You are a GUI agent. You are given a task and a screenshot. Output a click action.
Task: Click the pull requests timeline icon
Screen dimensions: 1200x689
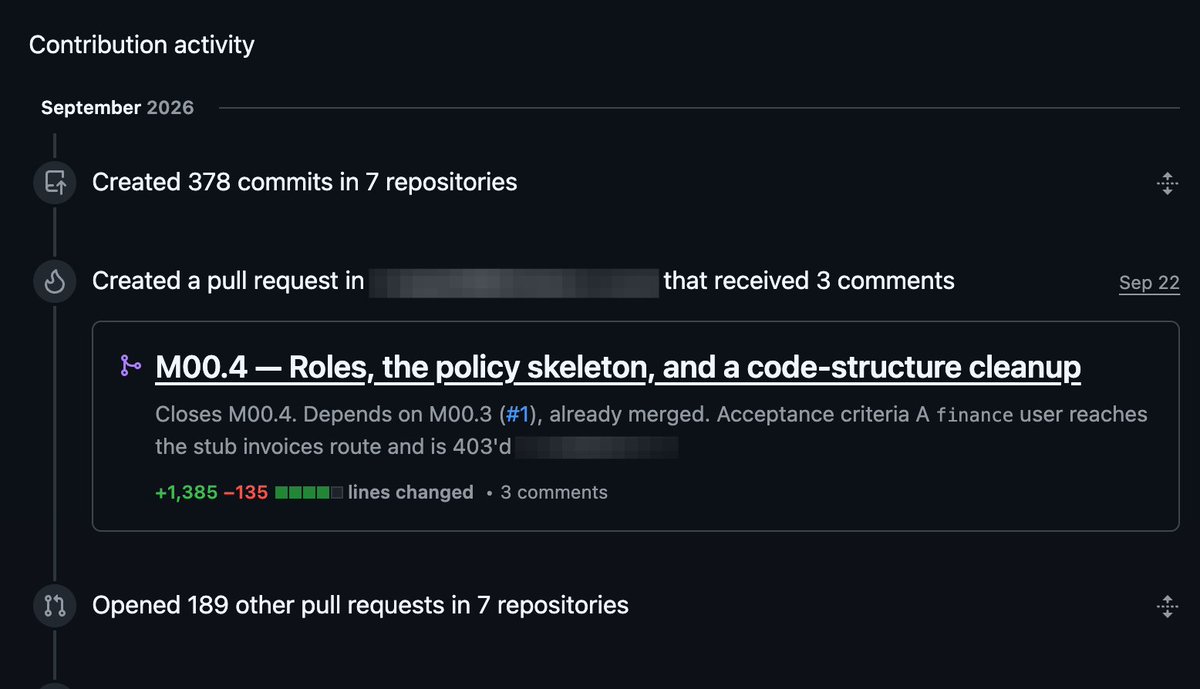(54, 605)
